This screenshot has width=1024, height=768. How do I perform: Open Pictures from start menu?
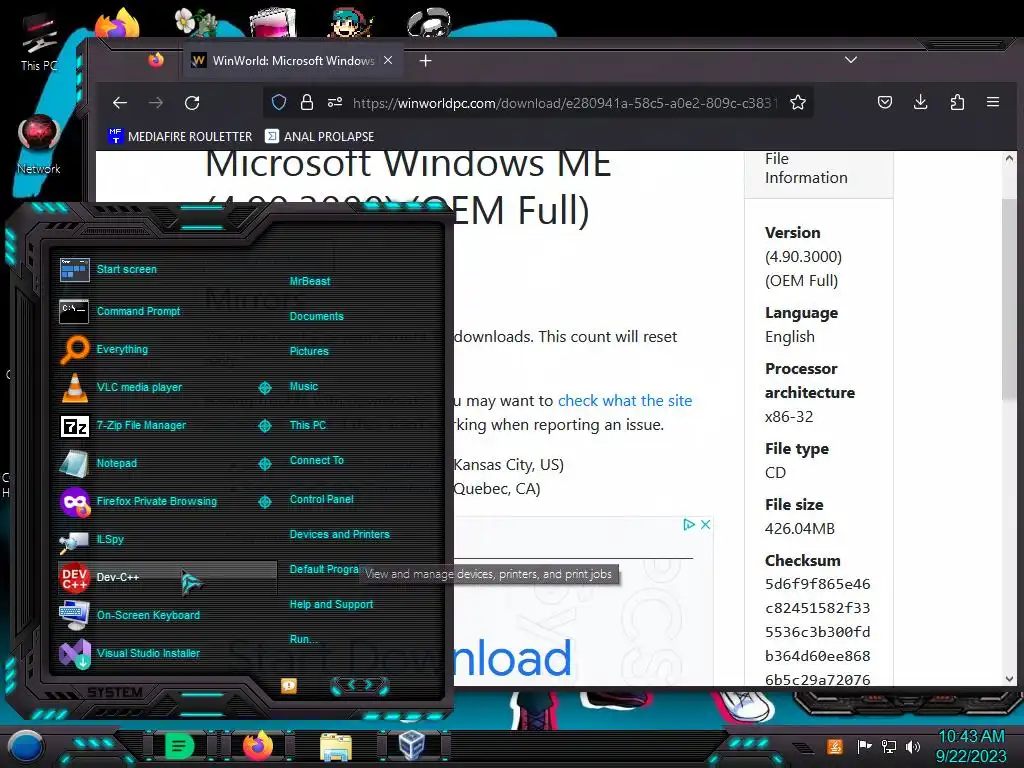coord(309,351)
